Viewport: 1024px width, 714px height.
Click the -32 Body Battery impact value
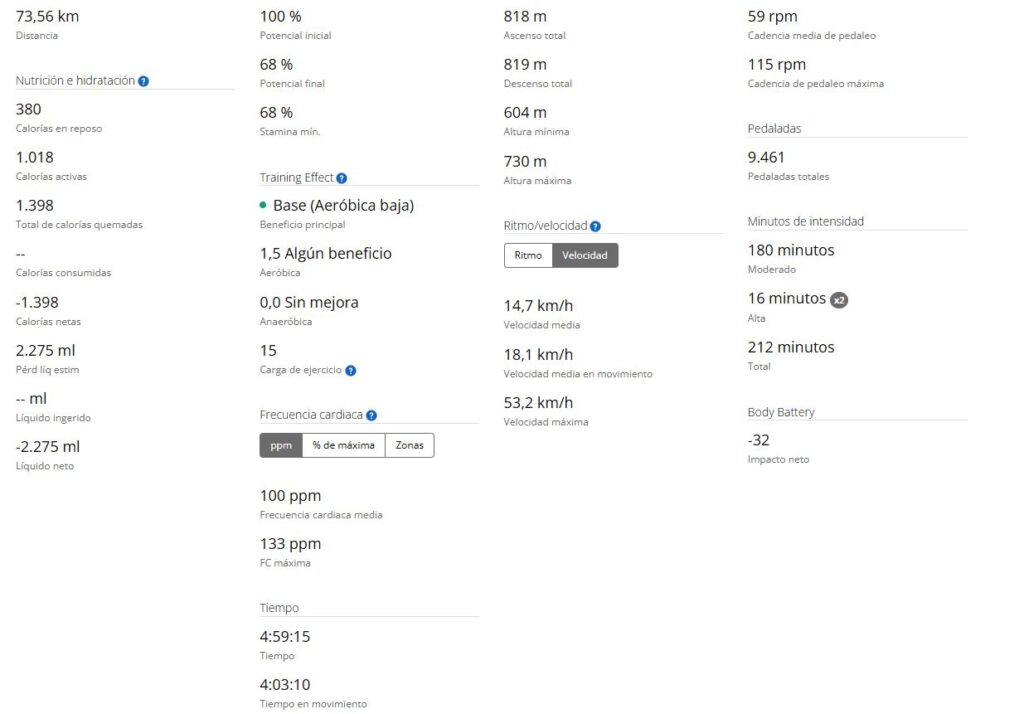759,440
